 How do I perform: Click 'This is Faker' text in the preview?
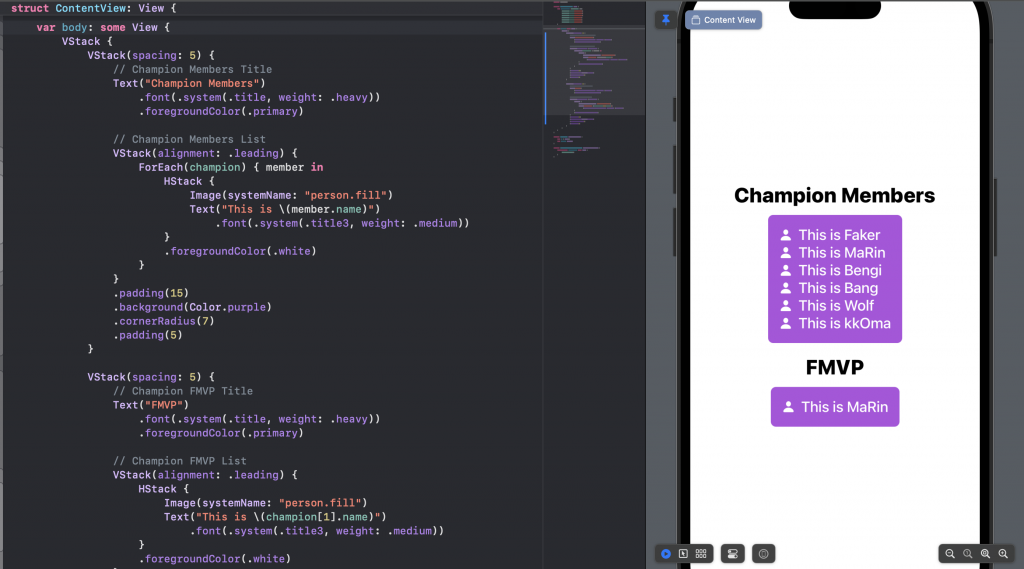click(839, 235)
